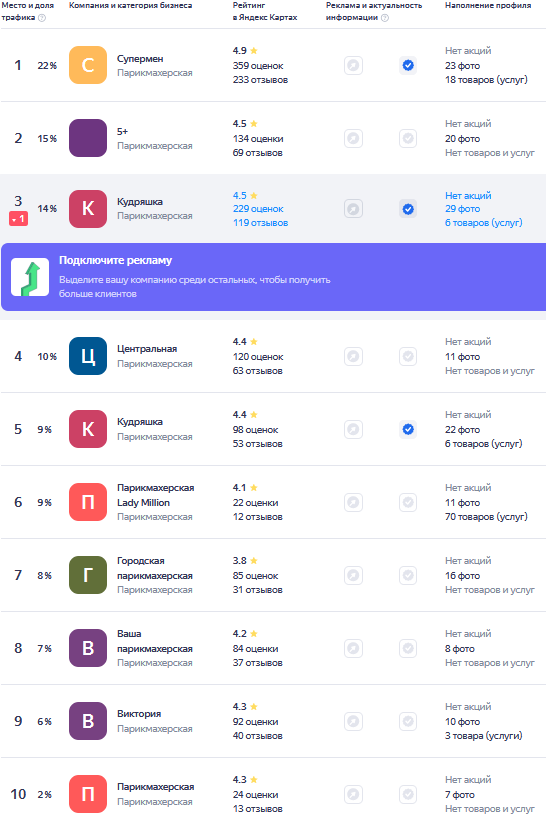The width and height of the screenshot is (546, 825).
Task: Select the Виктория company name
Action: [139, 714]
